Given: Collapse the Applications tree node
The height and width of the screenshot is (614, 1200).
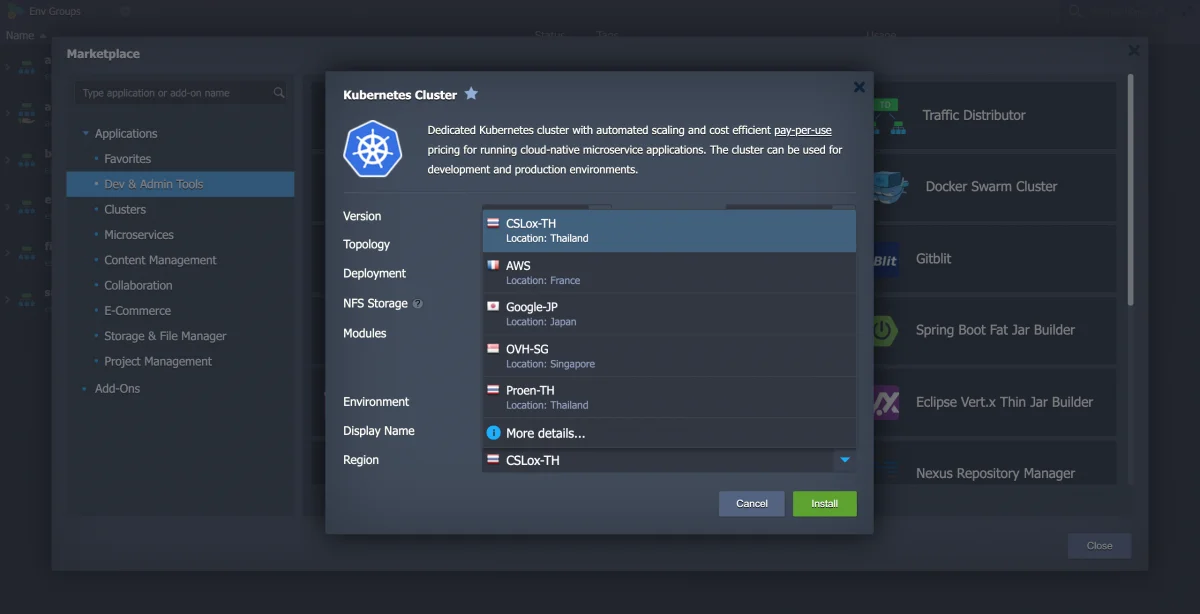Looking at the screenshot, I should 86,134.
